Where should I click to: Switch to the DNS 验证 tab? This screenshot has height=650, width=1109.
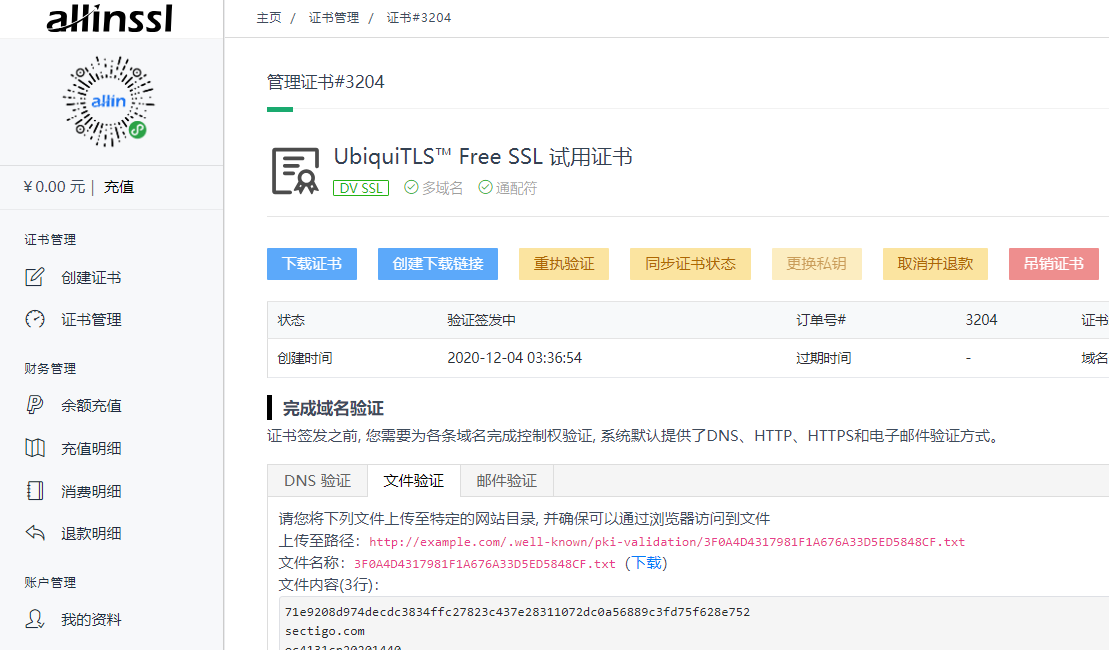click(318, 481)
